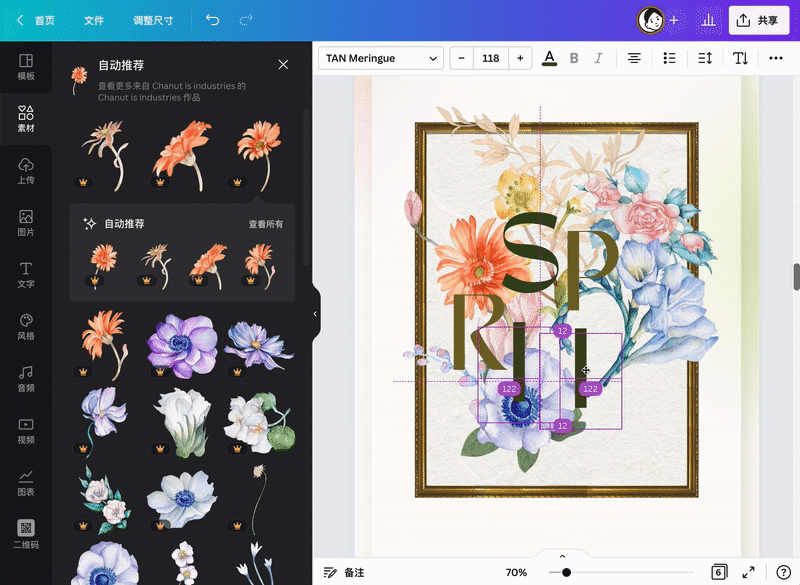This screenshot has width=800, height=585.
Task: Open the page grid view icon
Action: tap(718, 572)
